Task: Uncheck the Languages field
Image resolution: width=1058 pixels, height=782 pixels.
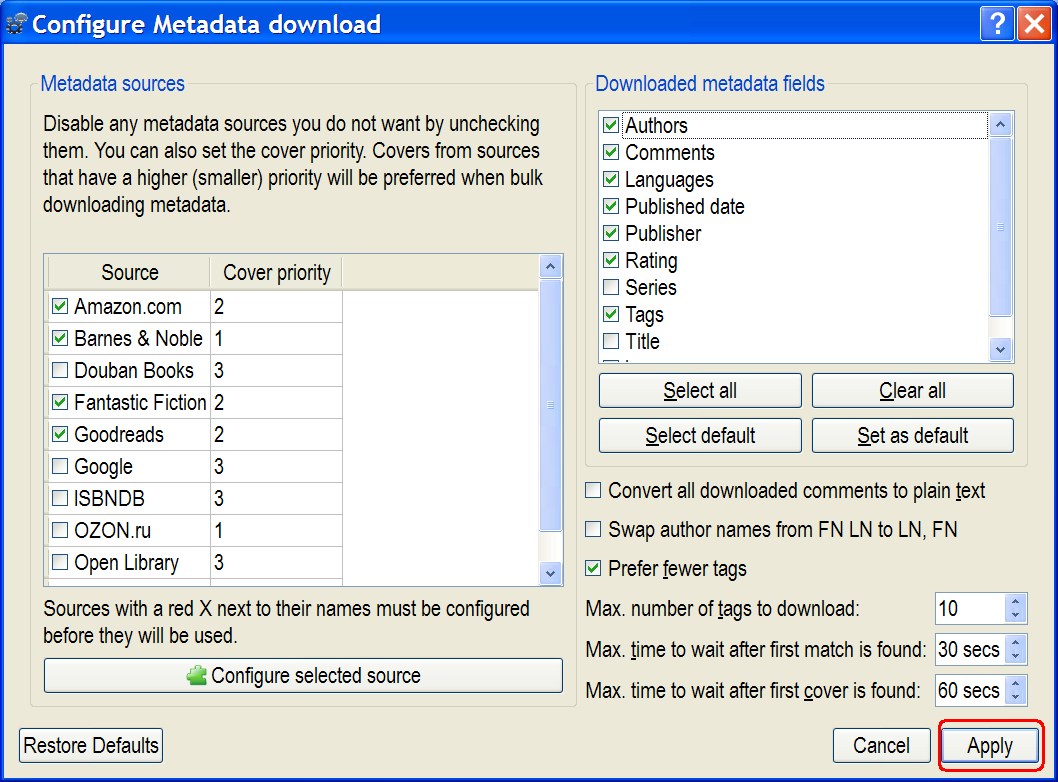Action: [611, 179]
